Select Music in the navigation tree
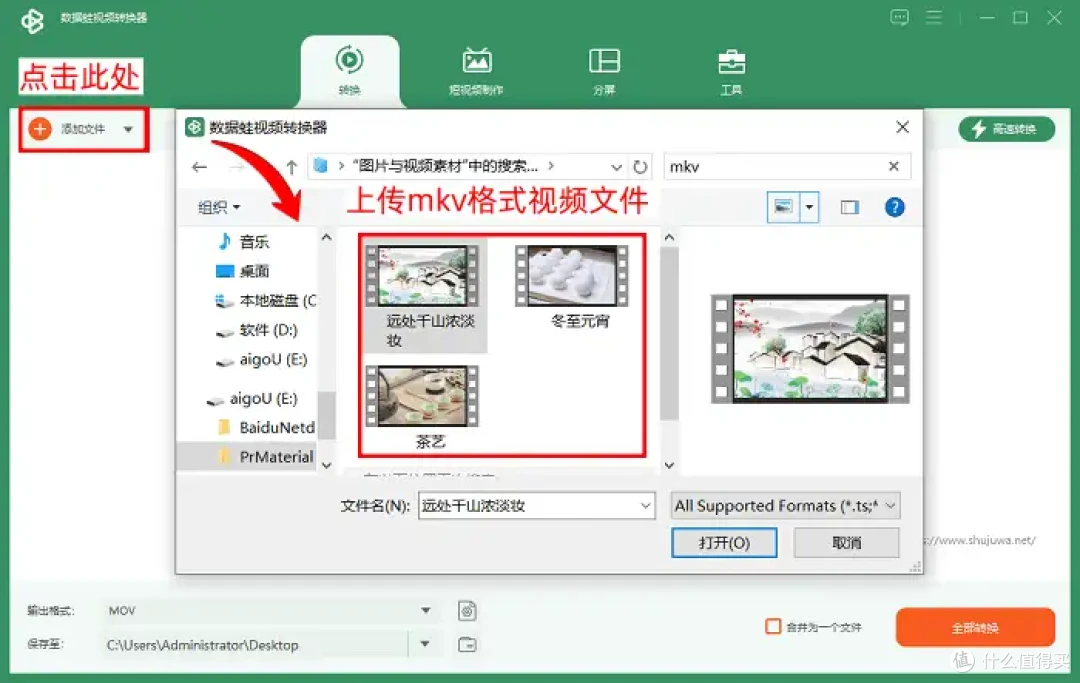Image resolution: width=1080 pixels, height=683 pixels. (245, 242)
